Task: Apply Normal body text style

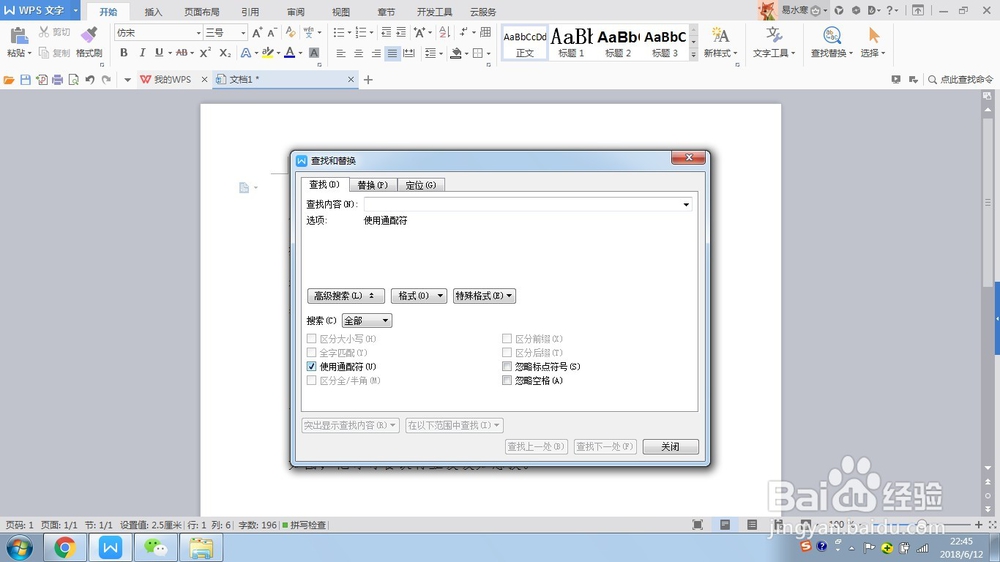Action: coord(525,42)
